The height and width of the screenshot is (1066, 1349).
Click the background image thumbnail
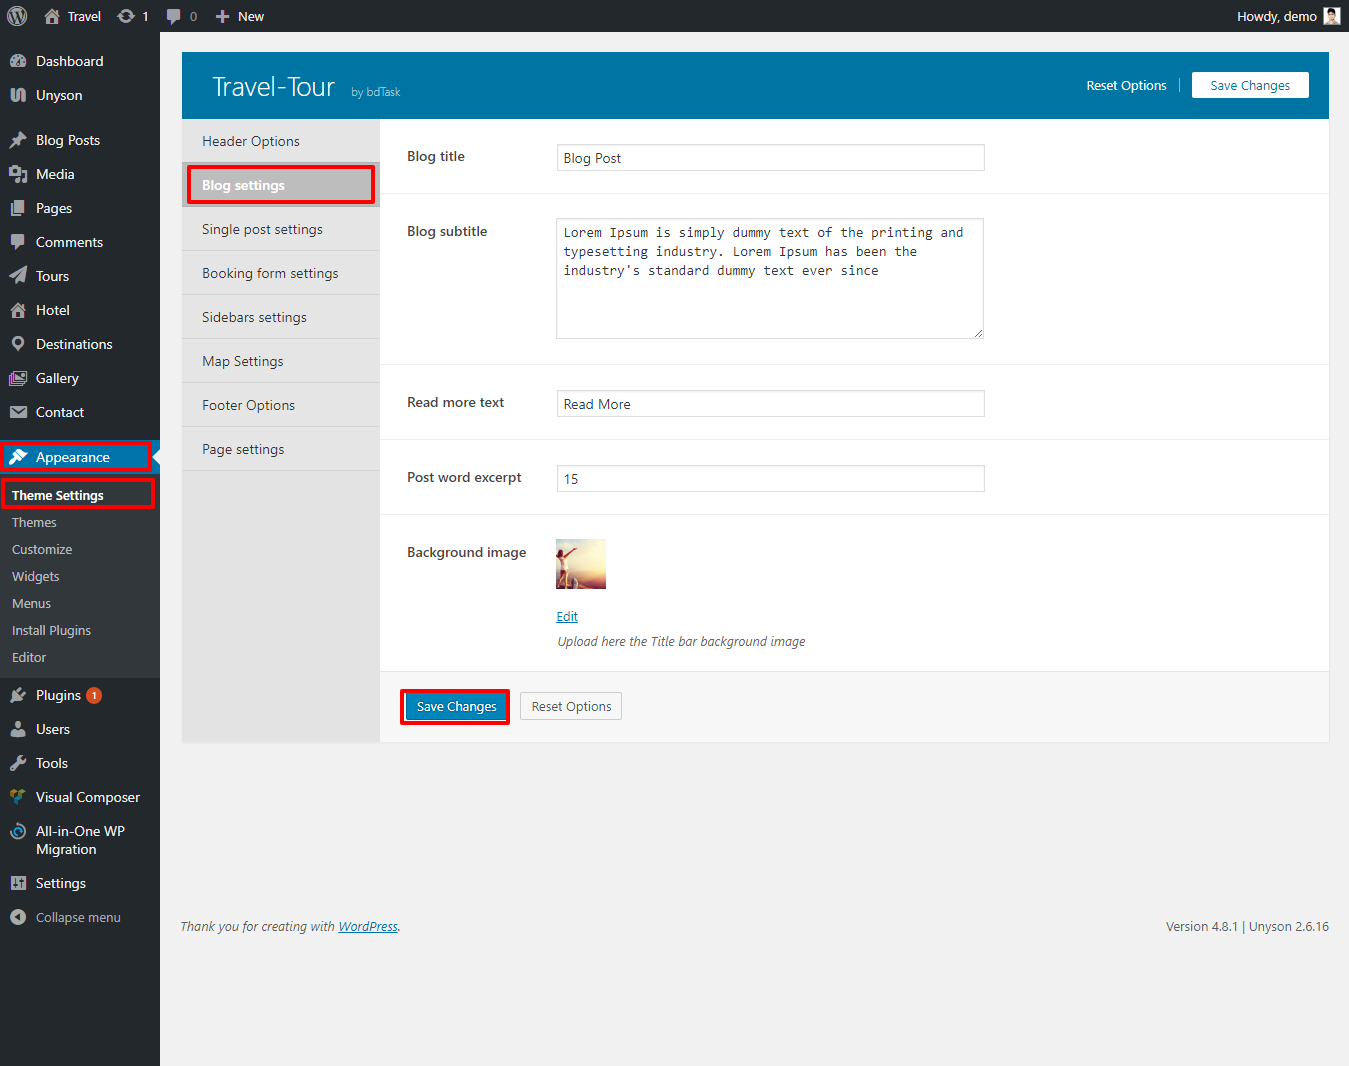click(581, 564)
